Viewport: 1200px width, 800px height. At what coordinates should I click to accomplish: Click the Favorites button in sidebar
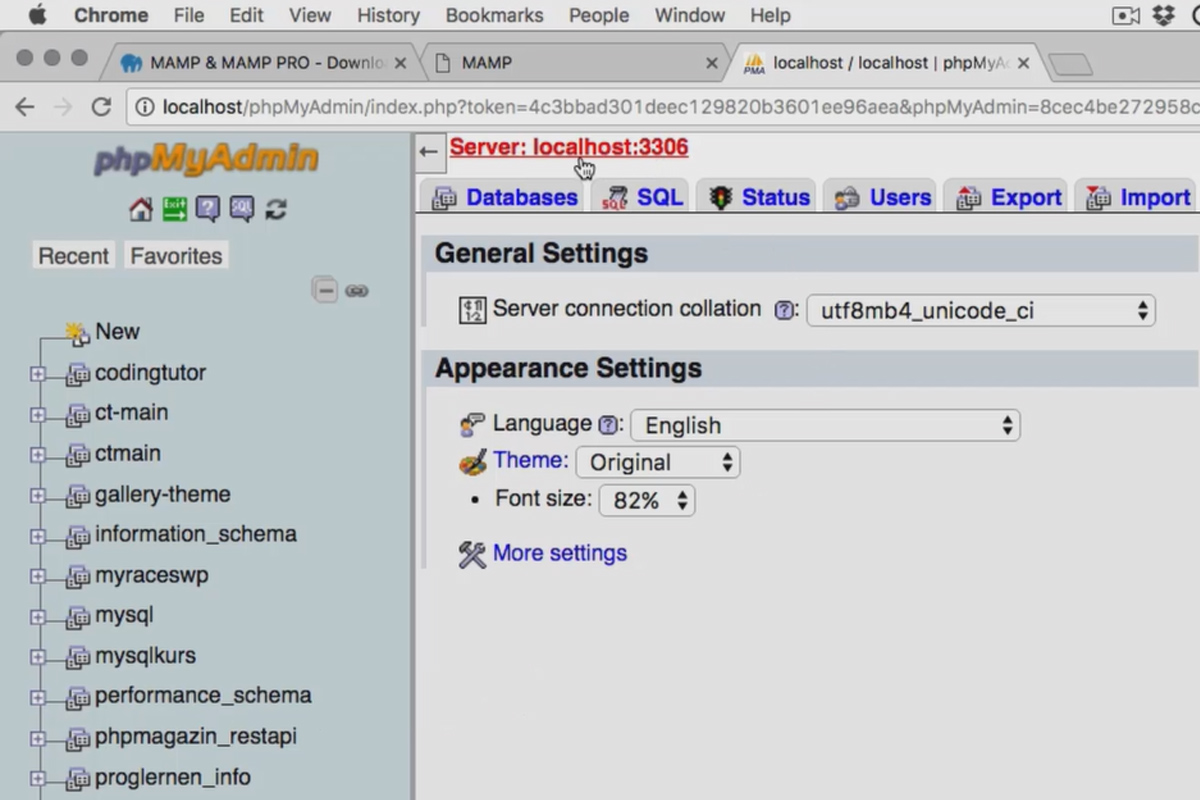176,256
